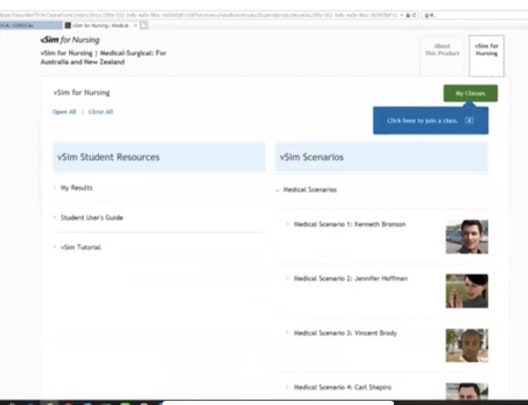528x405 pixels.
Task: Switch to the About This Product tab
Action: pos(442,50)
